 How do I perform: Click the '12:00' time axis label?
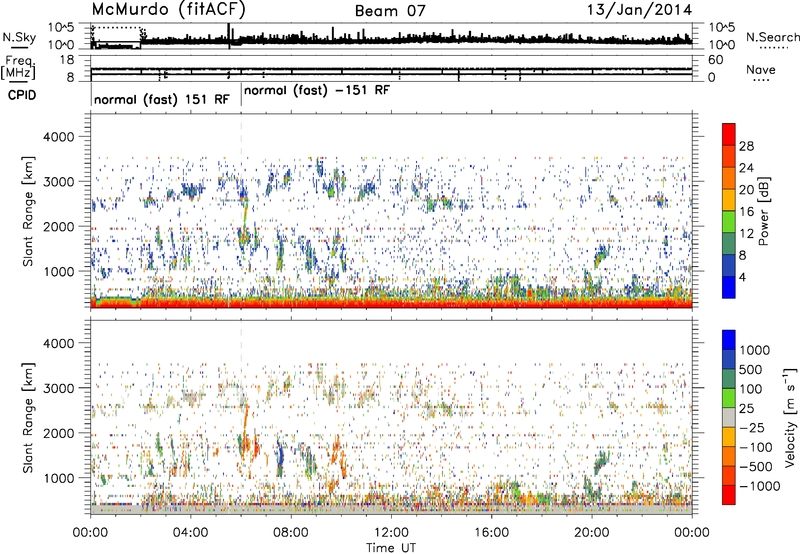tap(391, 533)
